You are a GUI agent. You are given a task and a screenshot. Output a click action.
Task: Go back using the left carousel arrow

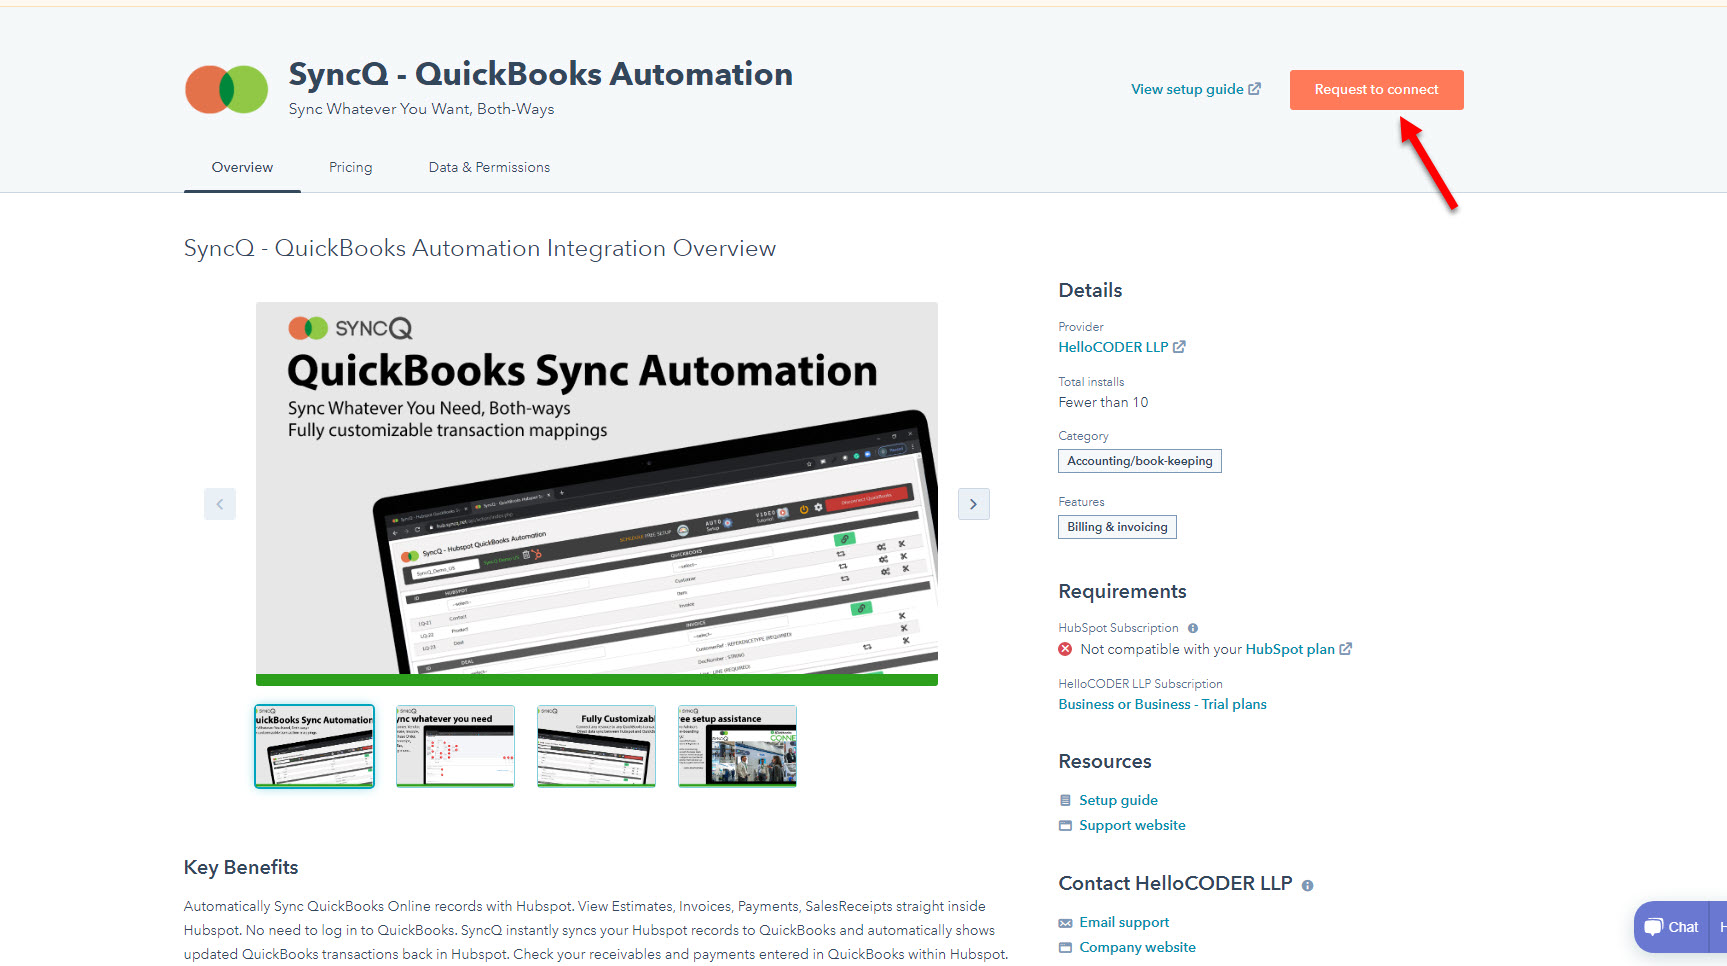(220, 504)
